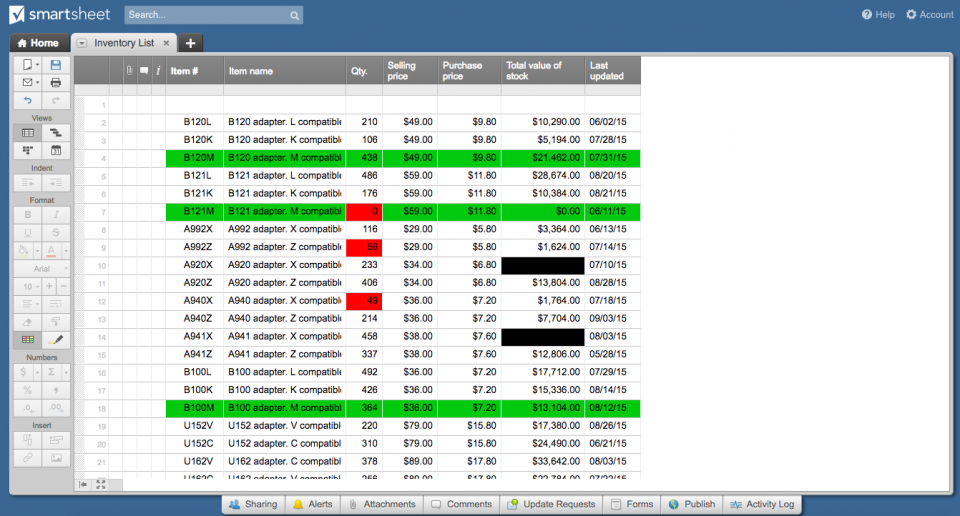Toggle Bold formatting
This screenshot has height=516, width=960.
coord(28,214)
